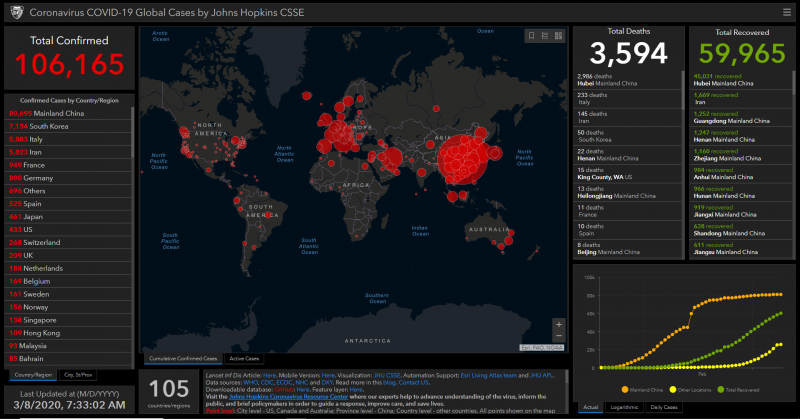
Task: Open the map bookmarks icon
Action: click(x=531, y=36)
